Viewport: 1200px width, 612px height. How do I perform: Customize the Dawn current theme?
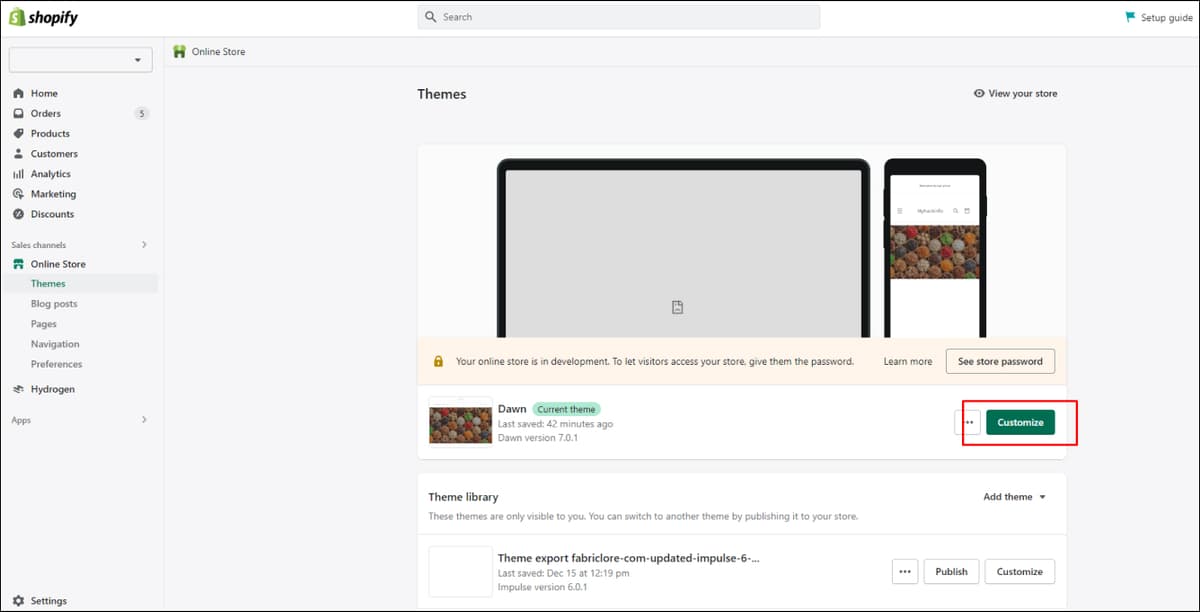pyautogui.click(x=1020, y=422)
